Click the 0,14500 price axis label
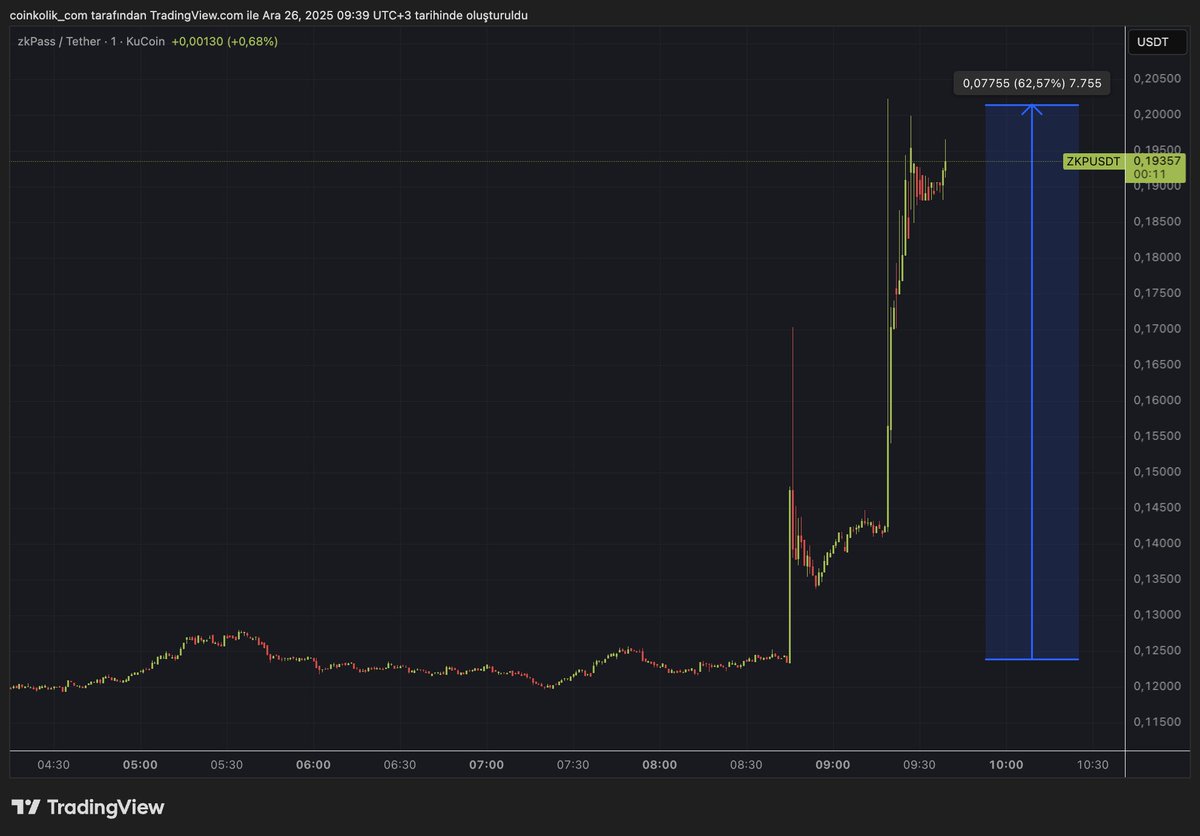The image size is (1200, 836). [x=1158, y=508]
